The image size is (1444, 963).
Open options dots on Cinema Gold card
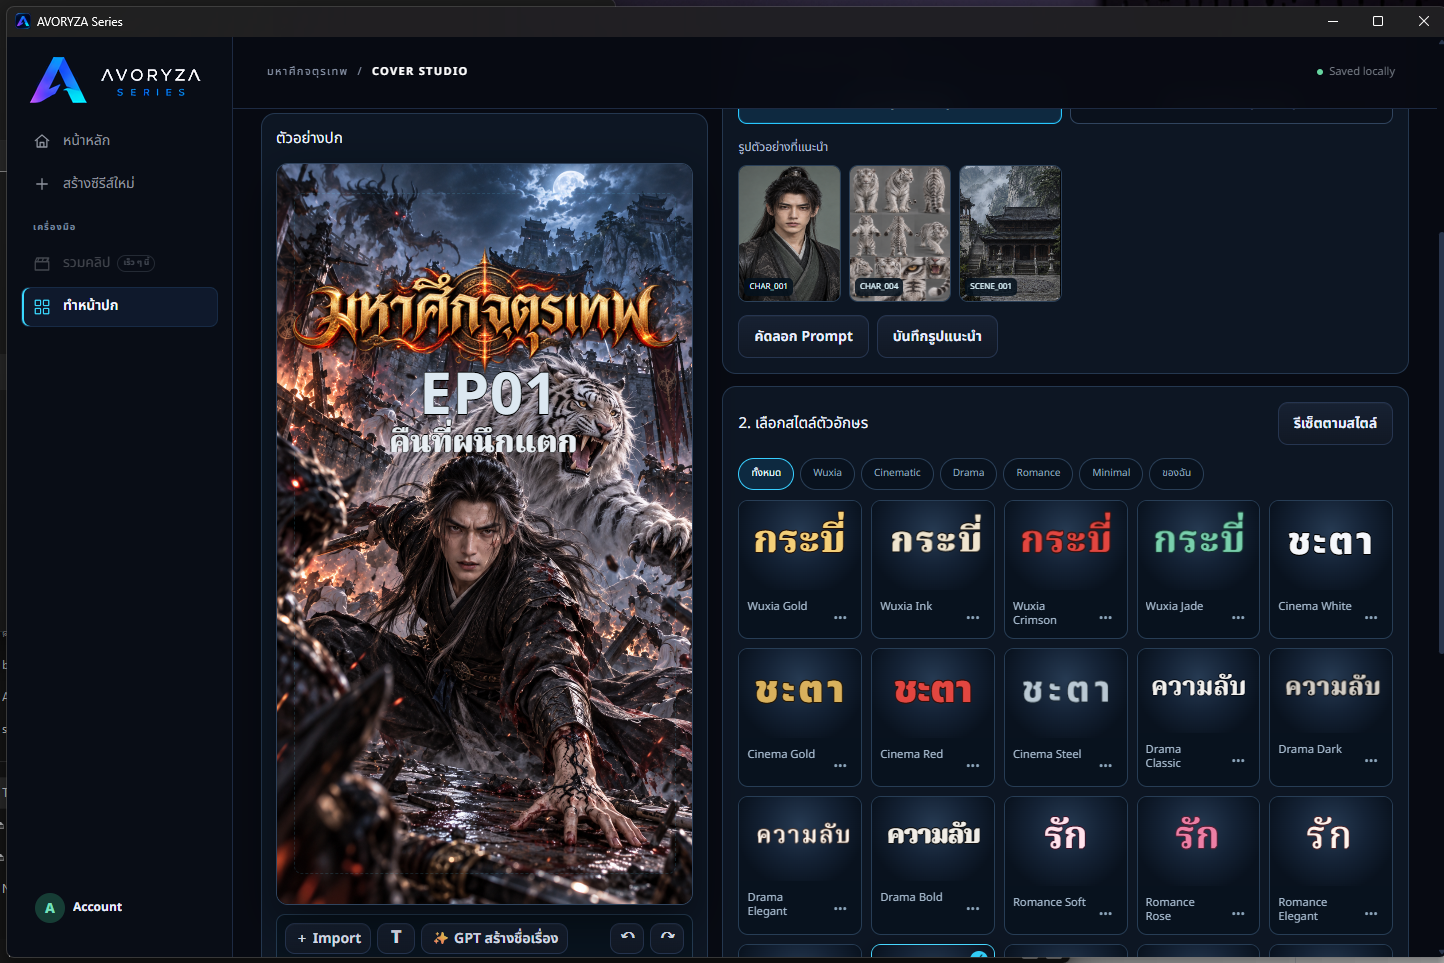[x=840, y=766]
